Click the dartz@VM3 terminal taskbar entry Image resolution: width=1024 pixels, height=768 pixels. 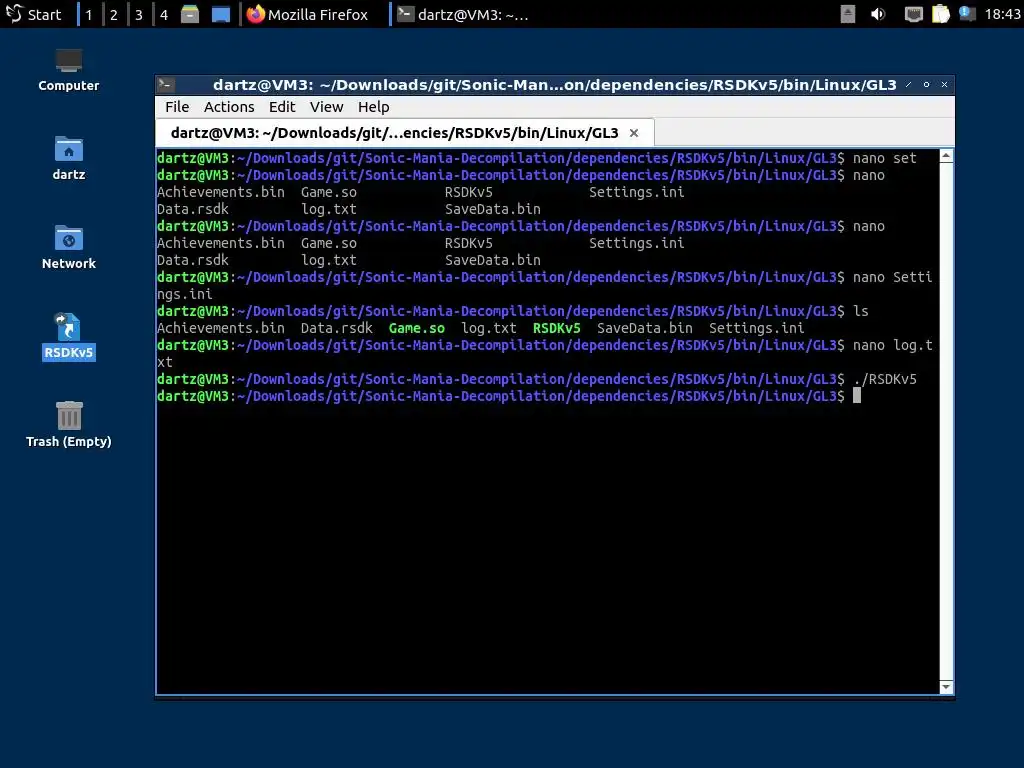coord(463,14)
